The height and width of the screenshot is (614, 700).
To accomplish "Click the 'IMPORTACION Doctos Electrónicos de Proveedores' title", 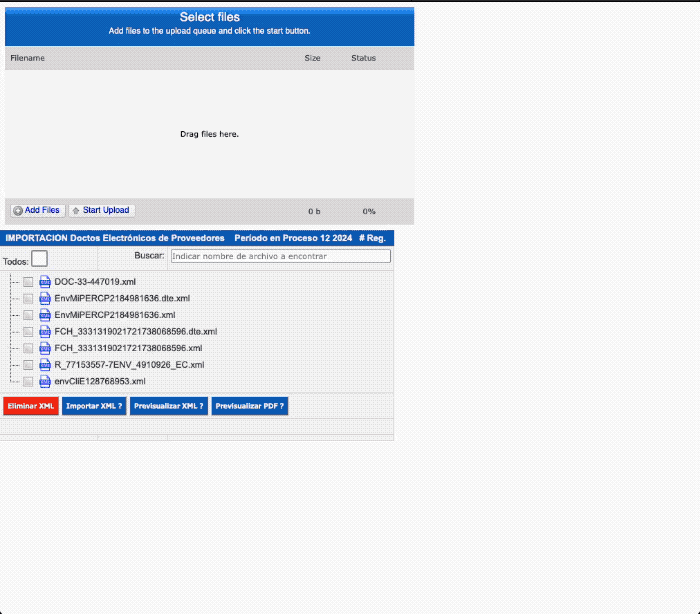I will pyautogui.click(x=115, y=238).
